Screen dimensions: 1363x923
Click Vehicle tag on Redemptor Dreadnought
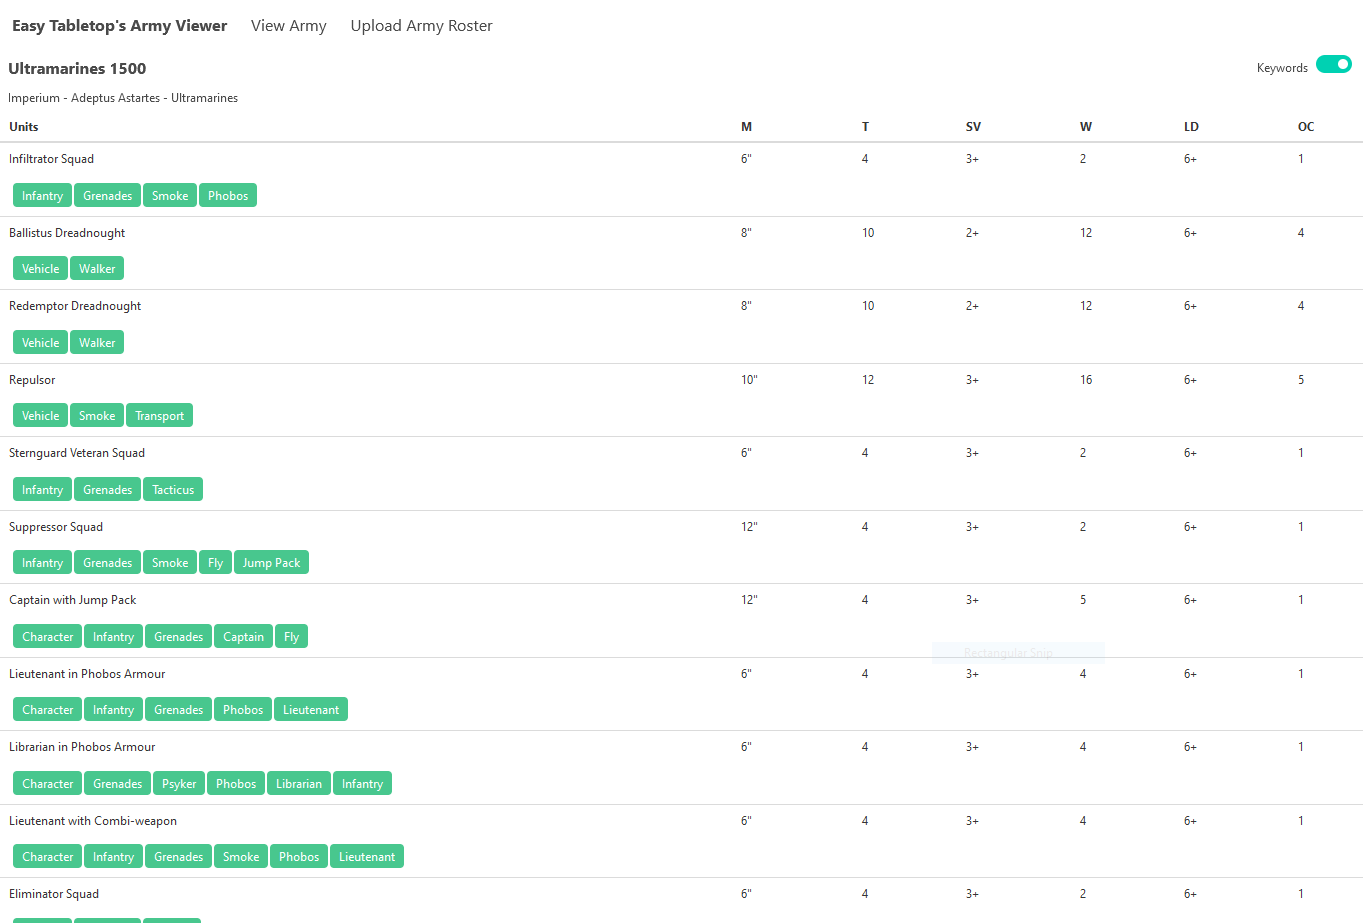pyautogui.click(x=41, y=343)
